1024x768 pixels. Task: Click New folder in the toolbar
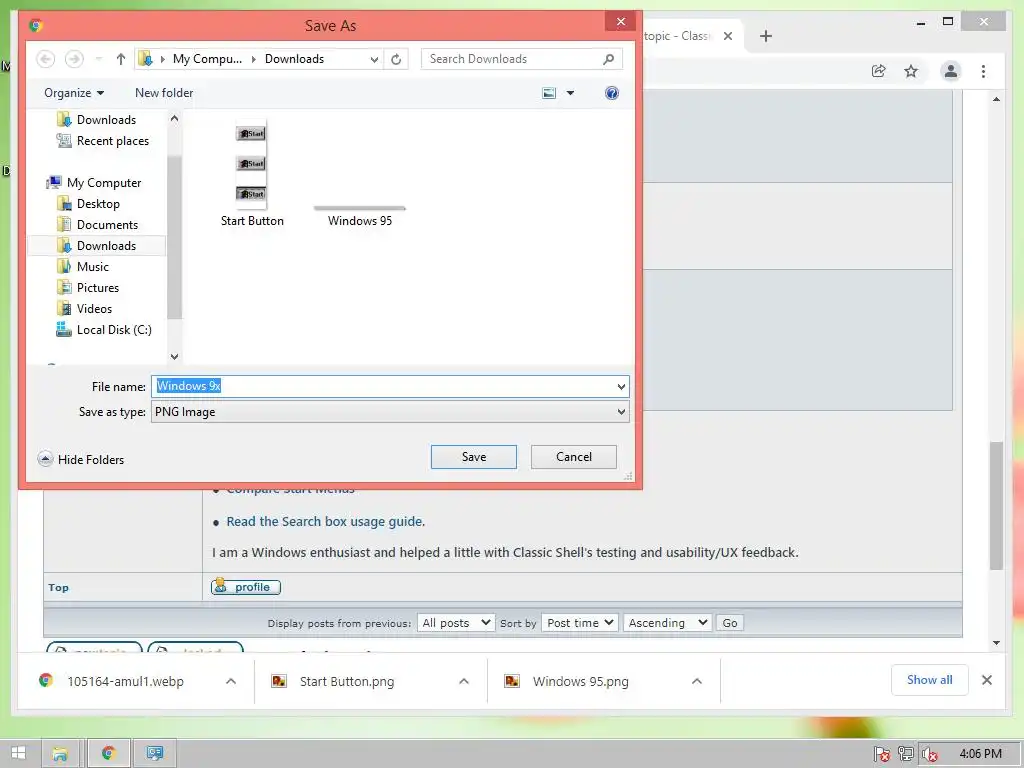point(164,93)
